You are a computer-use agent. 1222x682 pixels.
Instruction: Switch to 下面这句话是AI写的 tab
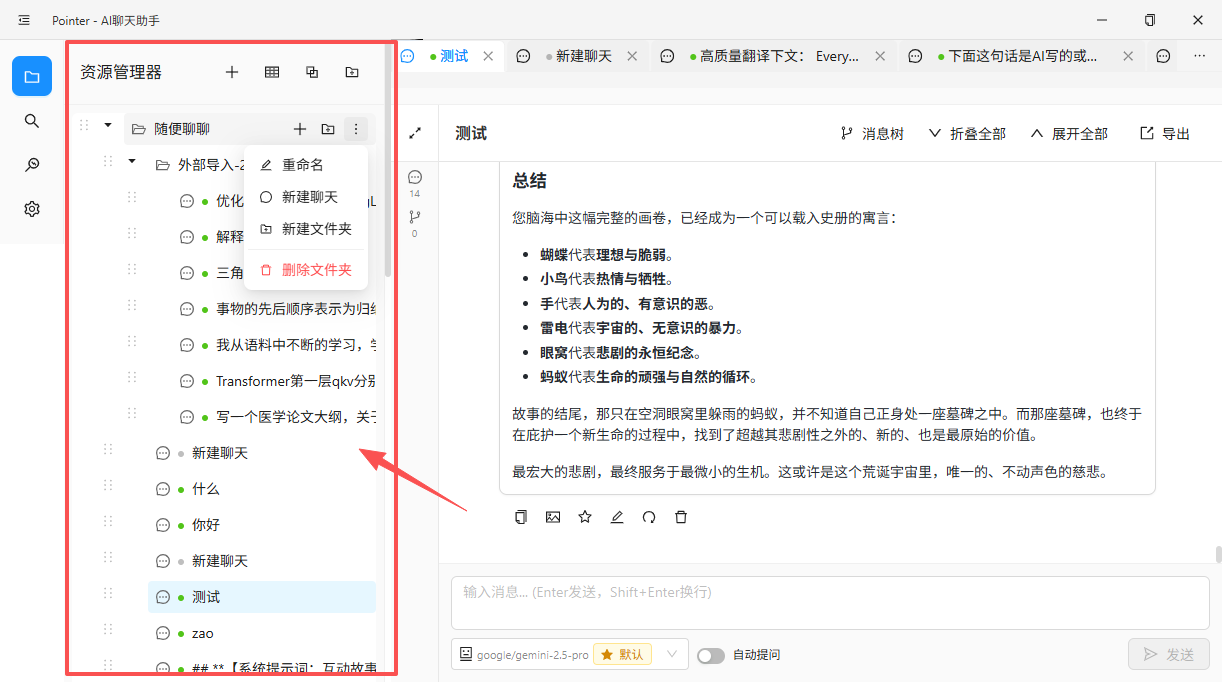tap(1020, 56)
